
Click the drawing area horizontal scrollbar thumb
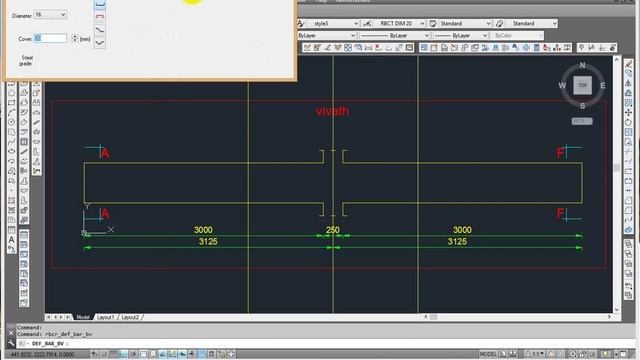pos(433,317)
